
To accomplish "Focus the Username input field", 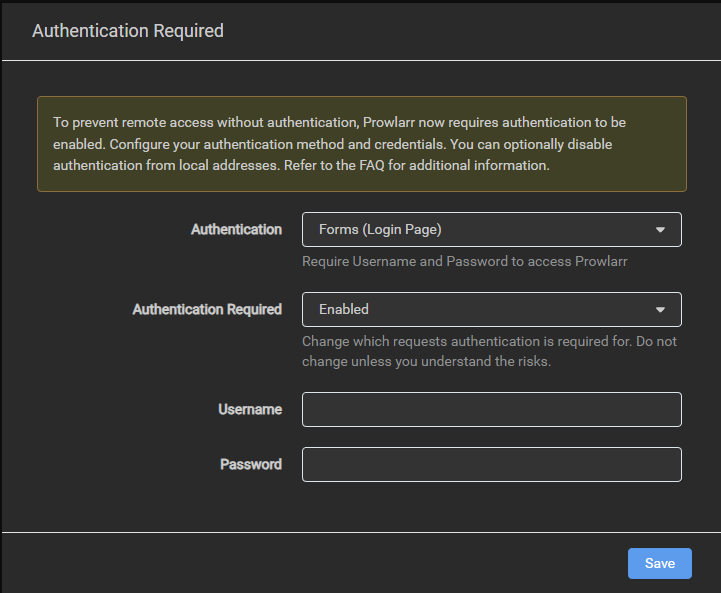I will pyautogui.click(x=491, y=409).
